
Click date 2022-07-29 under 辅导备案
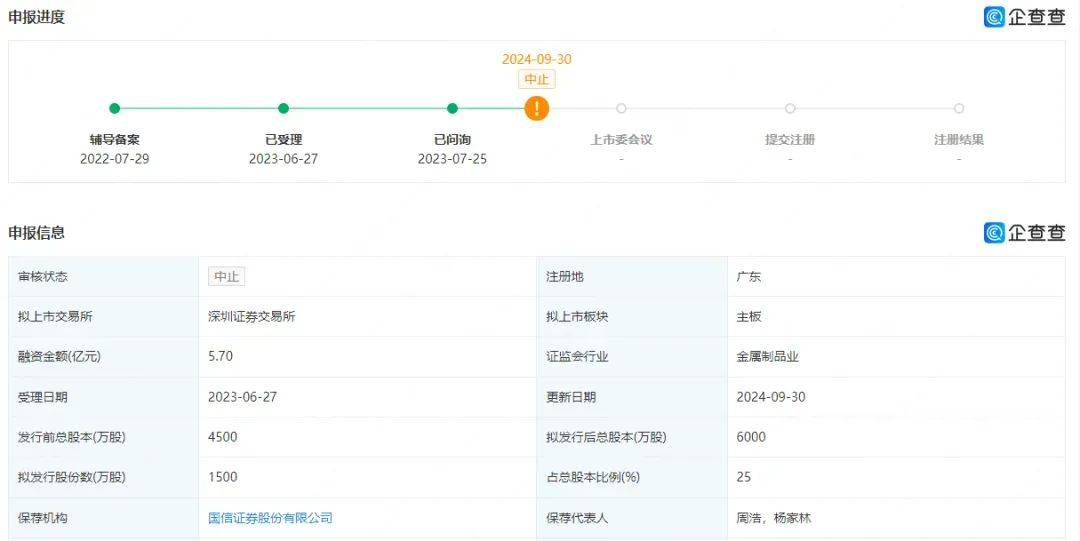115,159
